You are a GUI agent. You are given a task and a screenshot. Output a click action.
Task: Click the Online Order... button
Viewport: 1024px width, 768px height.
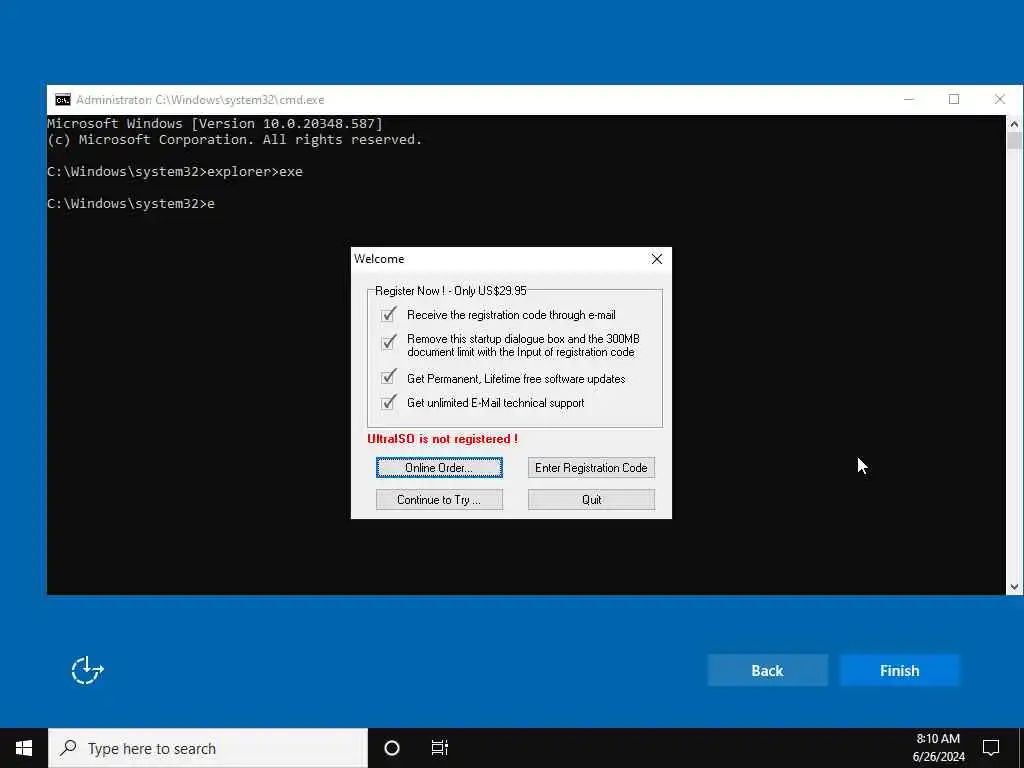point(439,468)
